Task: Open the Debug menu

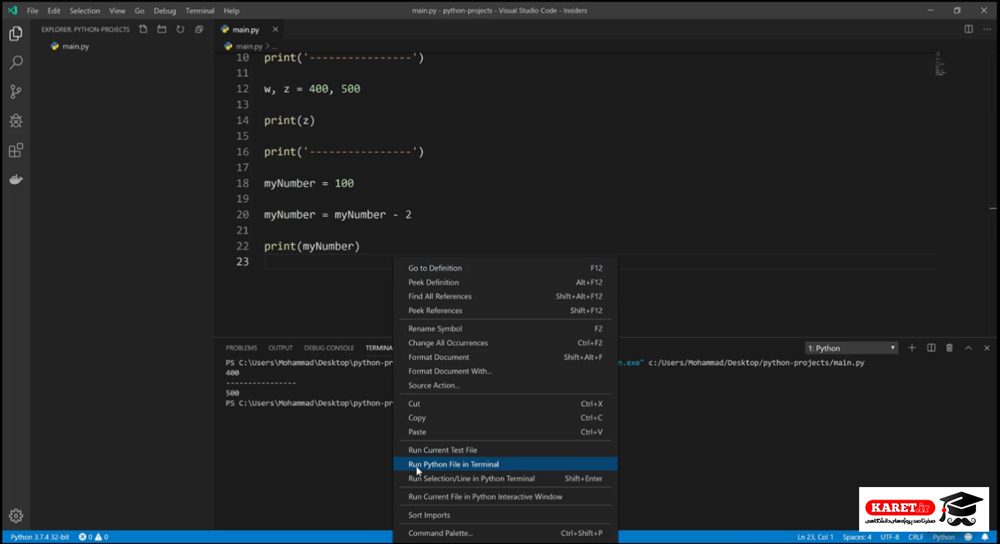Action: click(x=165, y=11)
